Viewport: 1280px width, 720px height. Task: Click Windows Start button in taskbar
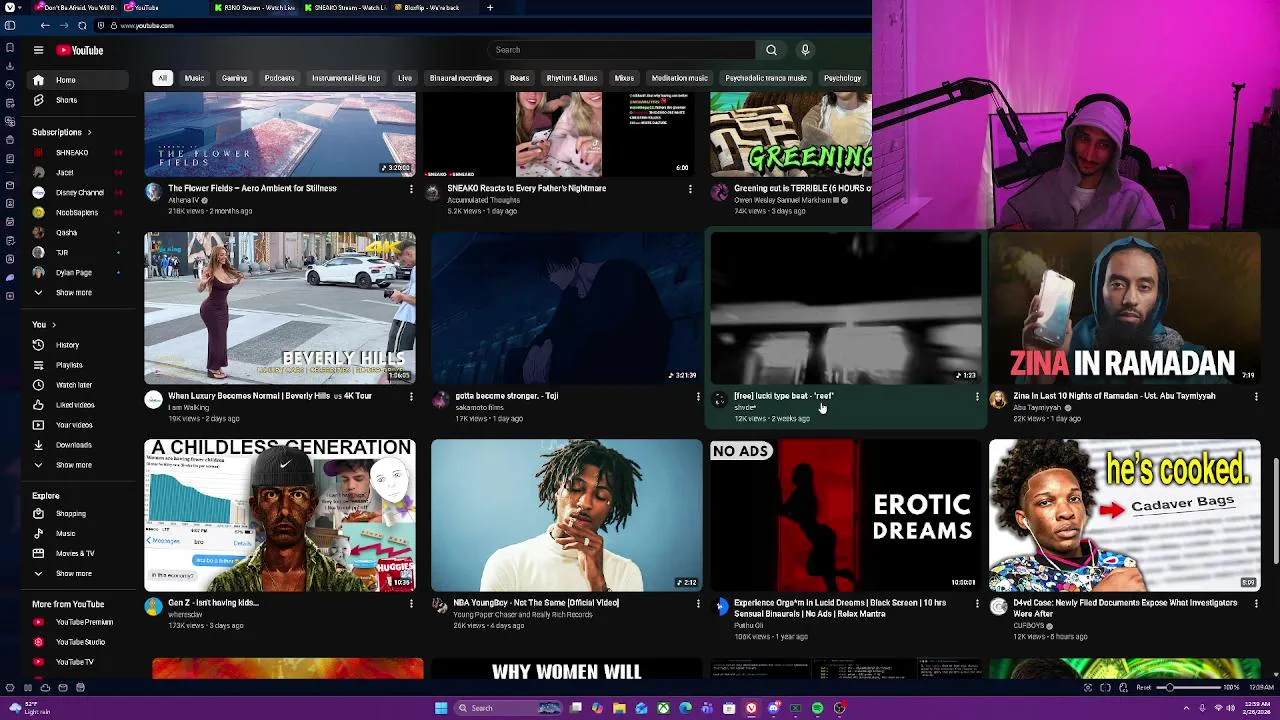click(x=441, y=708)
